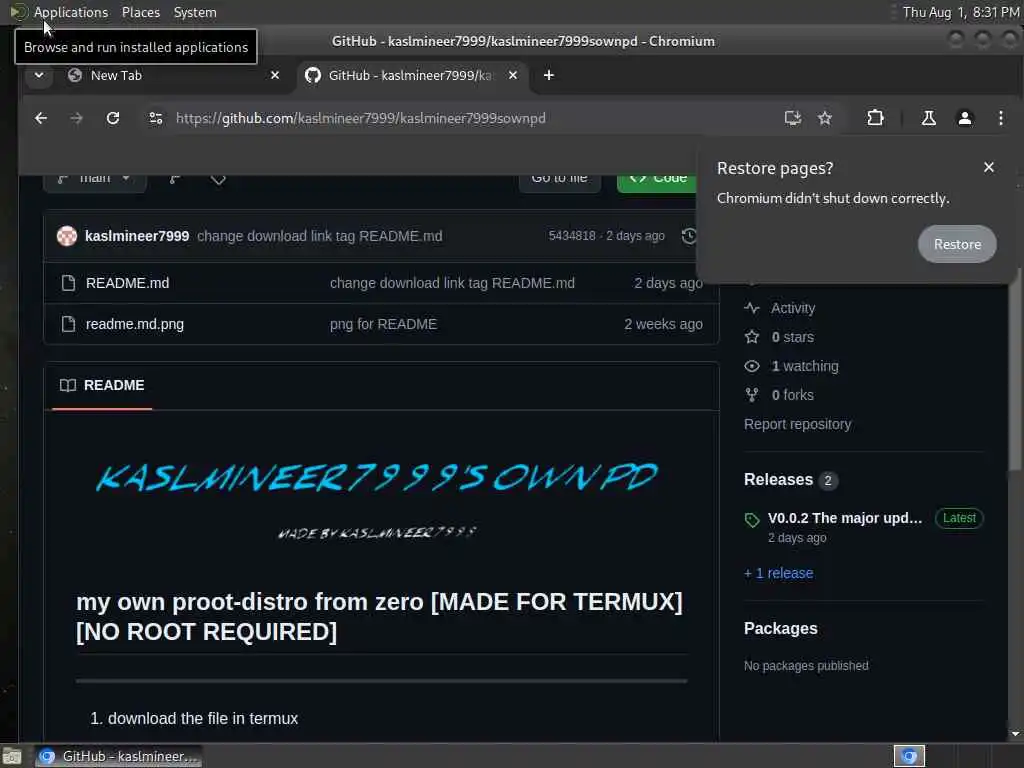Open the Places menu
The image size is (1024, 768).
click(140, 12)
